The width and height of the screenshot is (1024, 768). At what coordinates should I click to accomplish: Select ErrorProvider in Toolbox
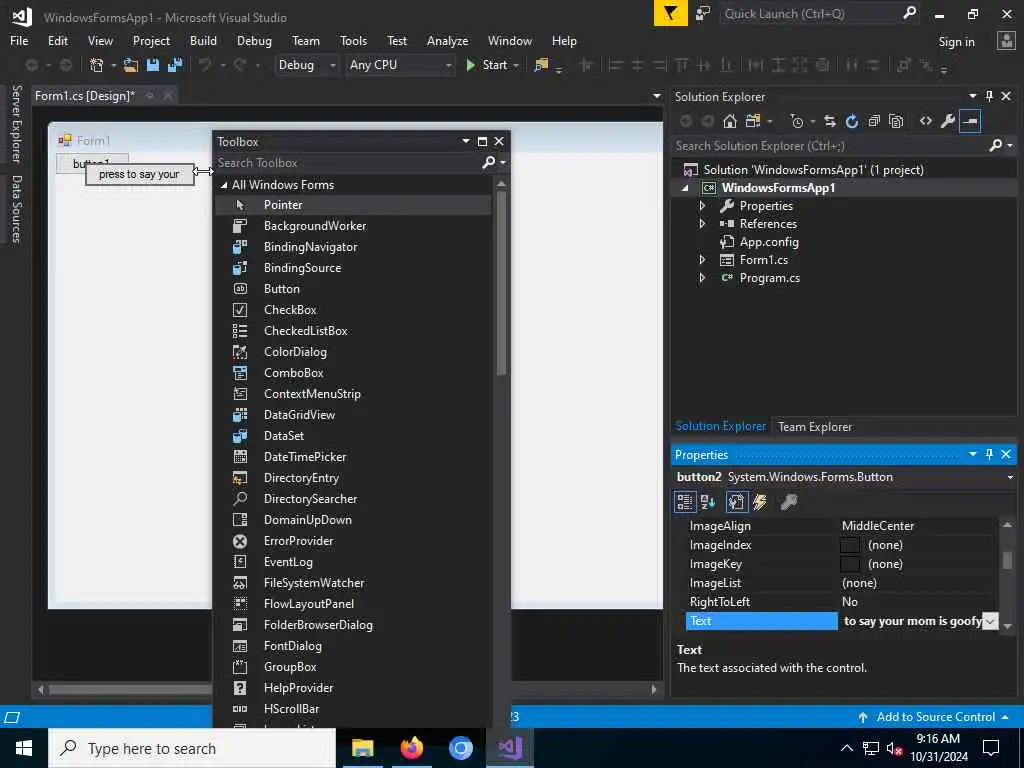click(x=353, y=541)
